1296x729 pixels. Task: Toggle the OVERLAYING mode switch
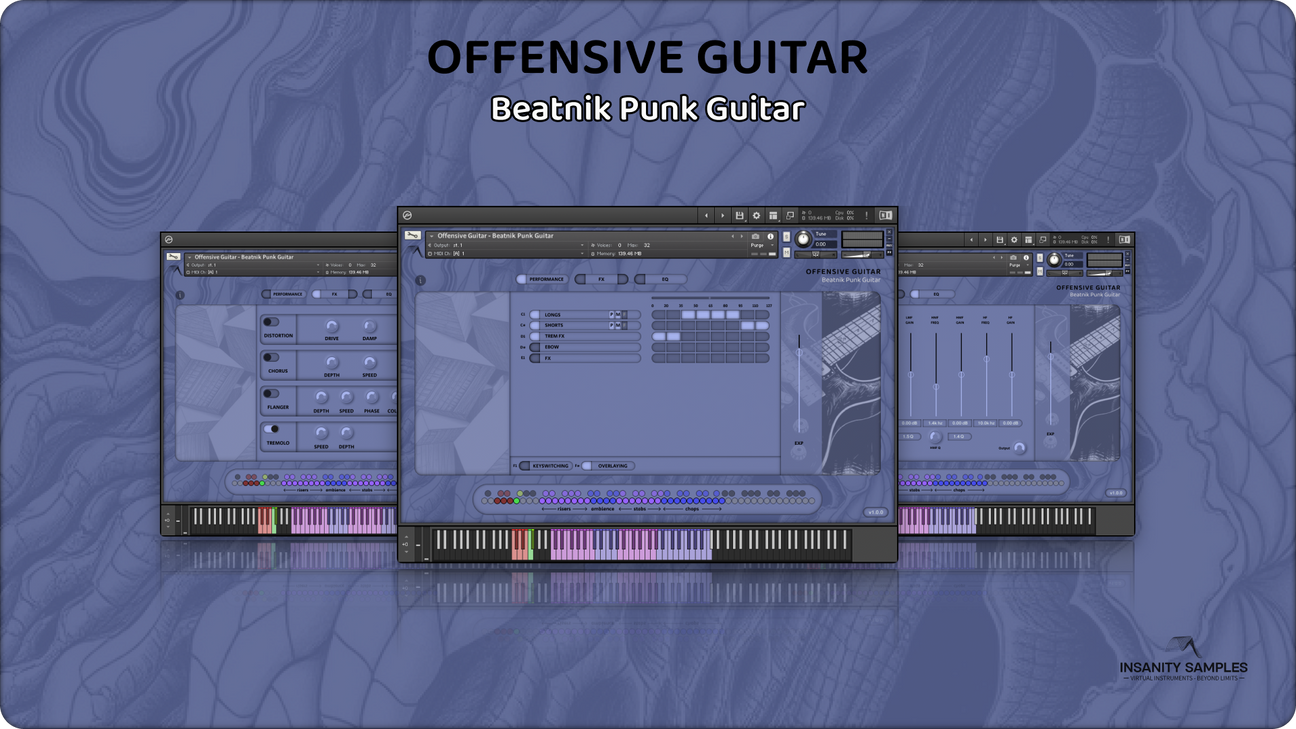586,466
